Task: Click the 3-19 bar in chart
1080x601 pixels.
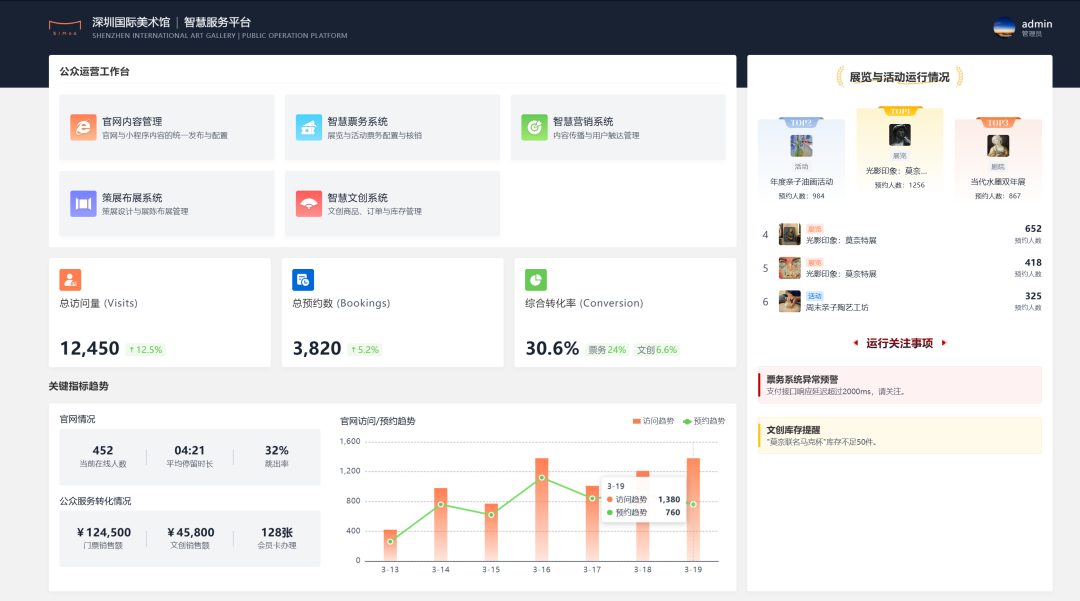Action: pyautogui.click(x=693, y=509)
